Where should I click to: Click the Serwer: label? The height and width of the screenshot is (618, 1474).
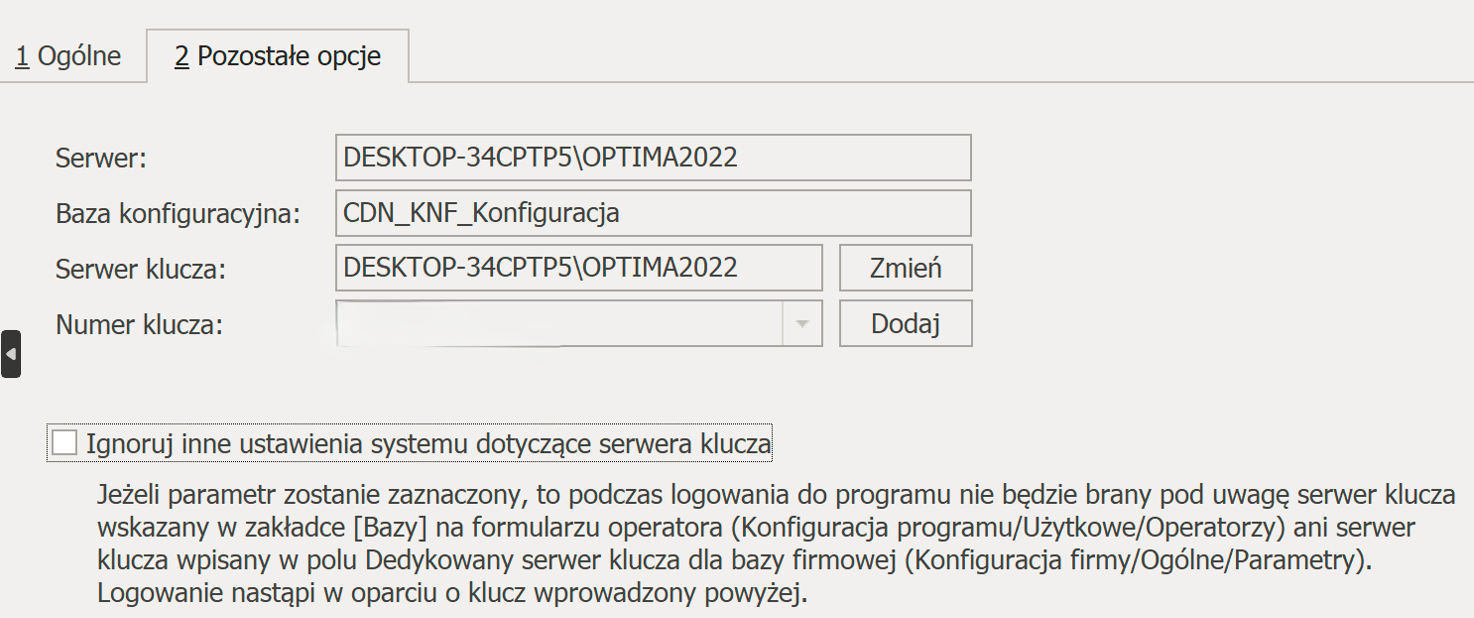click(102, 158)
